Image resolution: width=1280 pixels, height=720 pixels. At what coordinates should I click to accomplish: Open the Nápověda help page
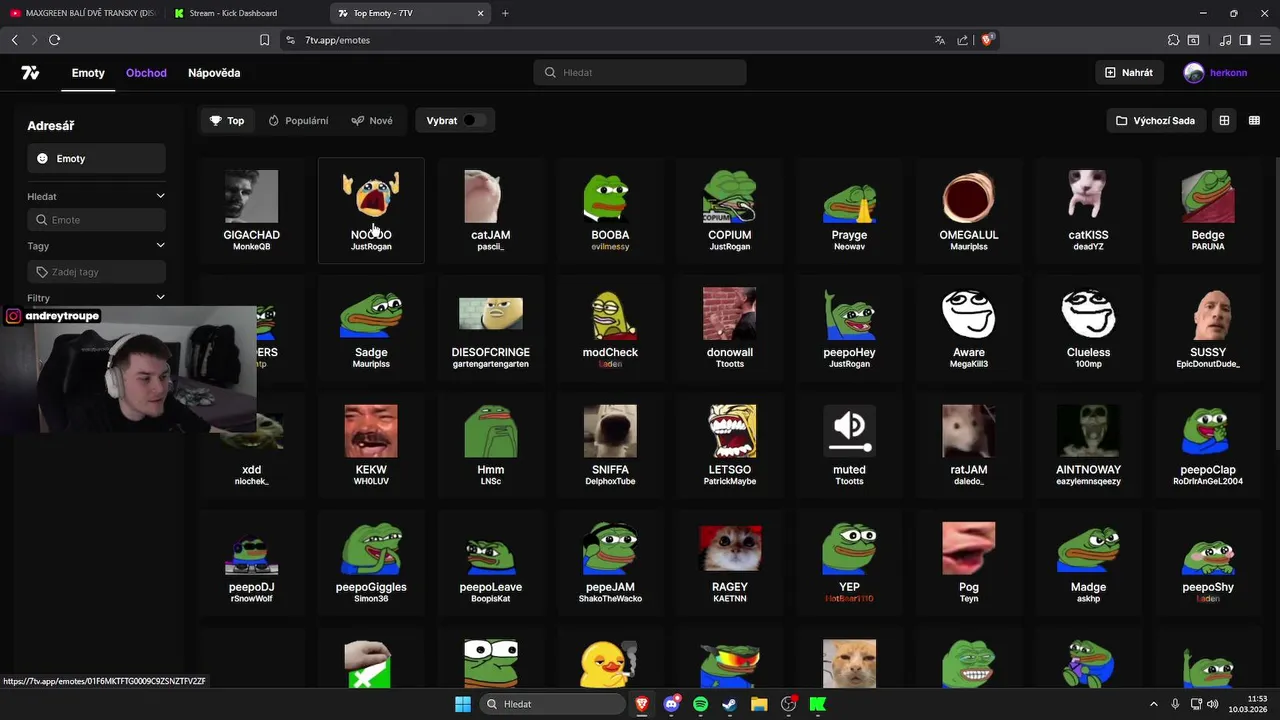(214, 73)
